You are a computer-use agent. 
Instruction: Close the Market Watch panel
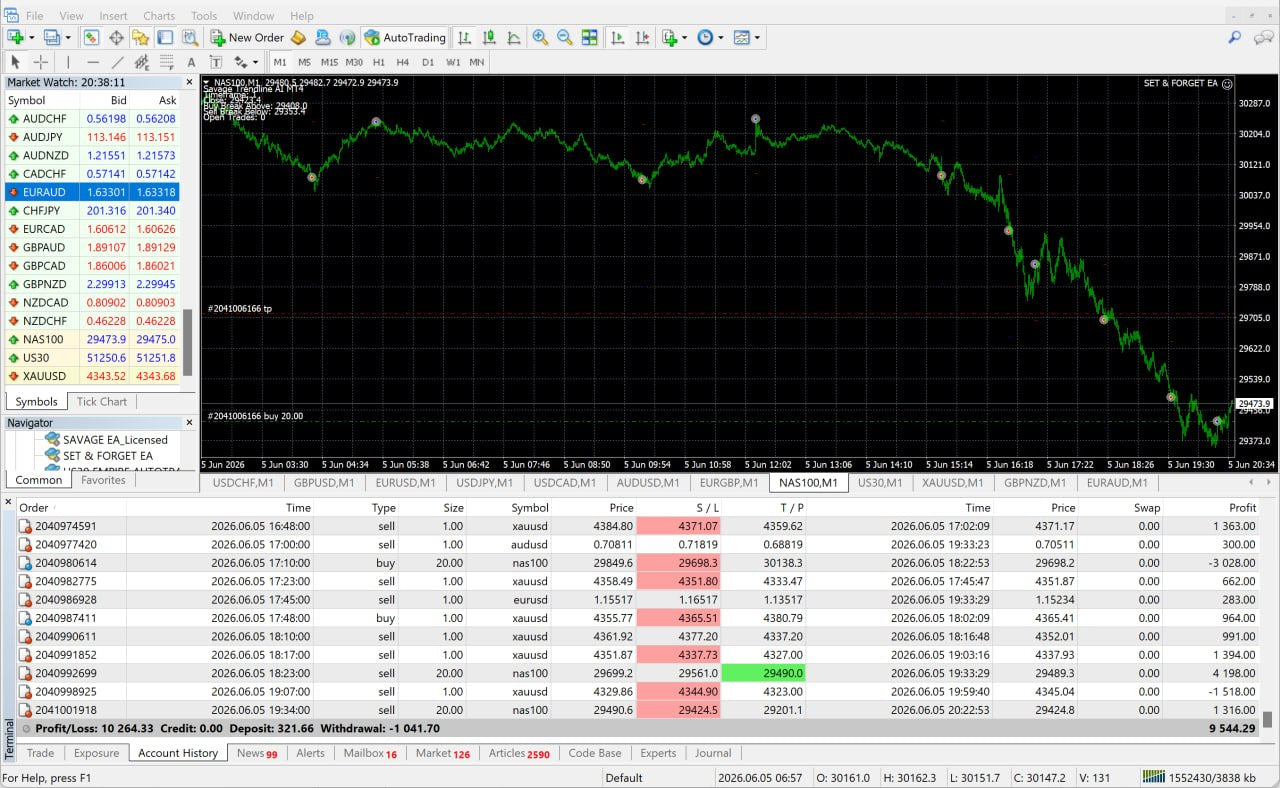(189, 83)
